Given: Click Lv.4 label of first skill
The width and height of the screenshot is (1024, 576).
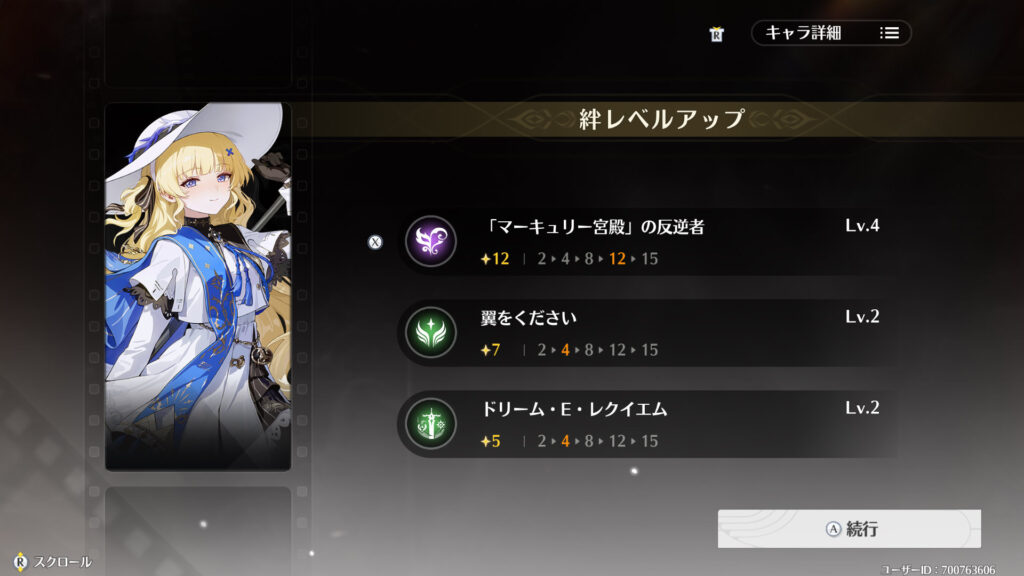Looking at the screenshot, I should point(862,226).
